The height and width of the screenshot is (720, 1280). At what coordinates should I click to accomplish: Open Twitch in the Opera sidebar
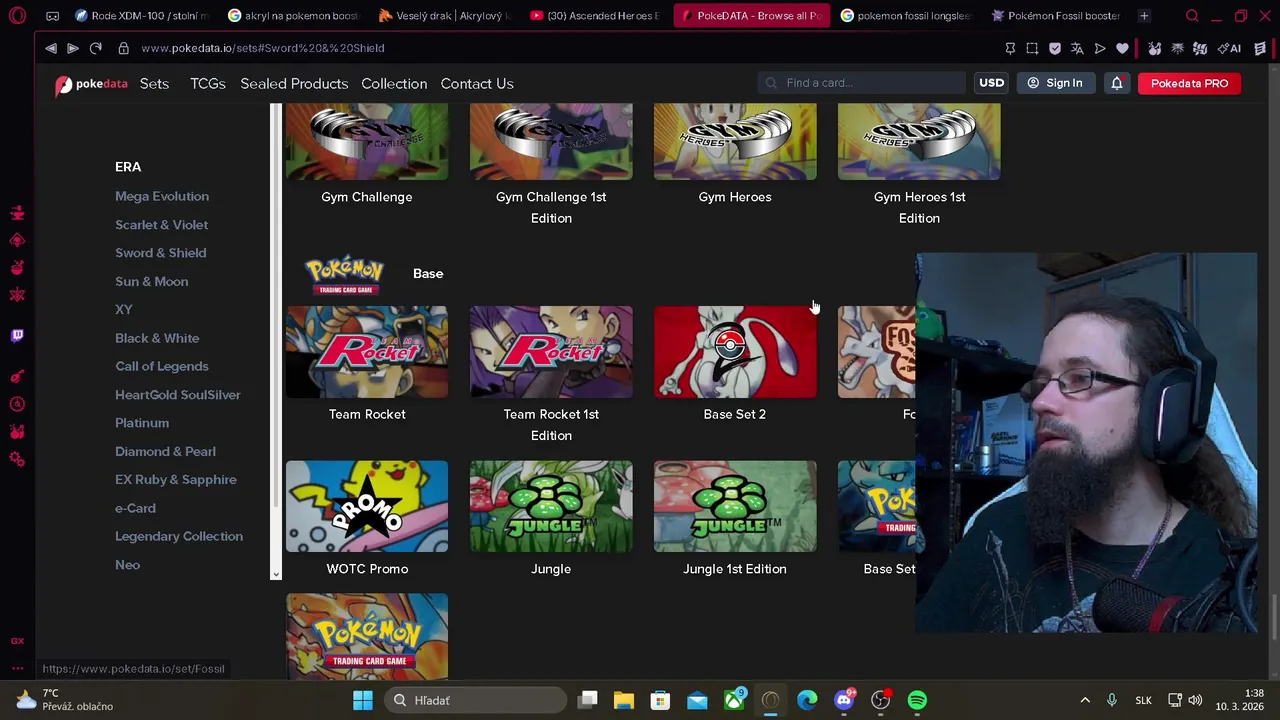point(17,335)
